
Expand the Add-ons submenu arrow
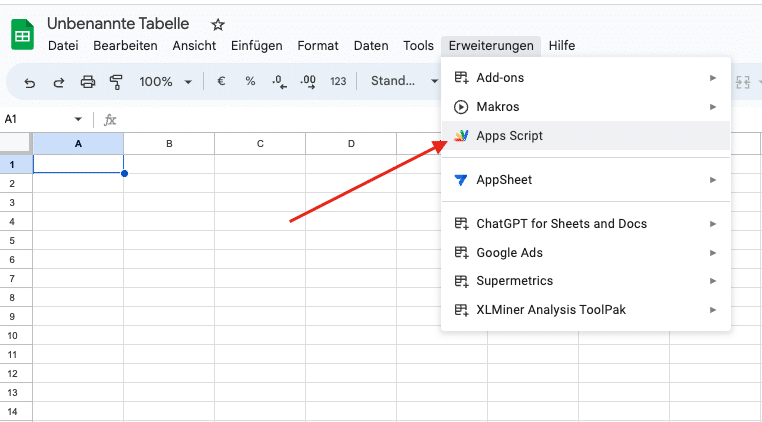[x=713, y=78]
